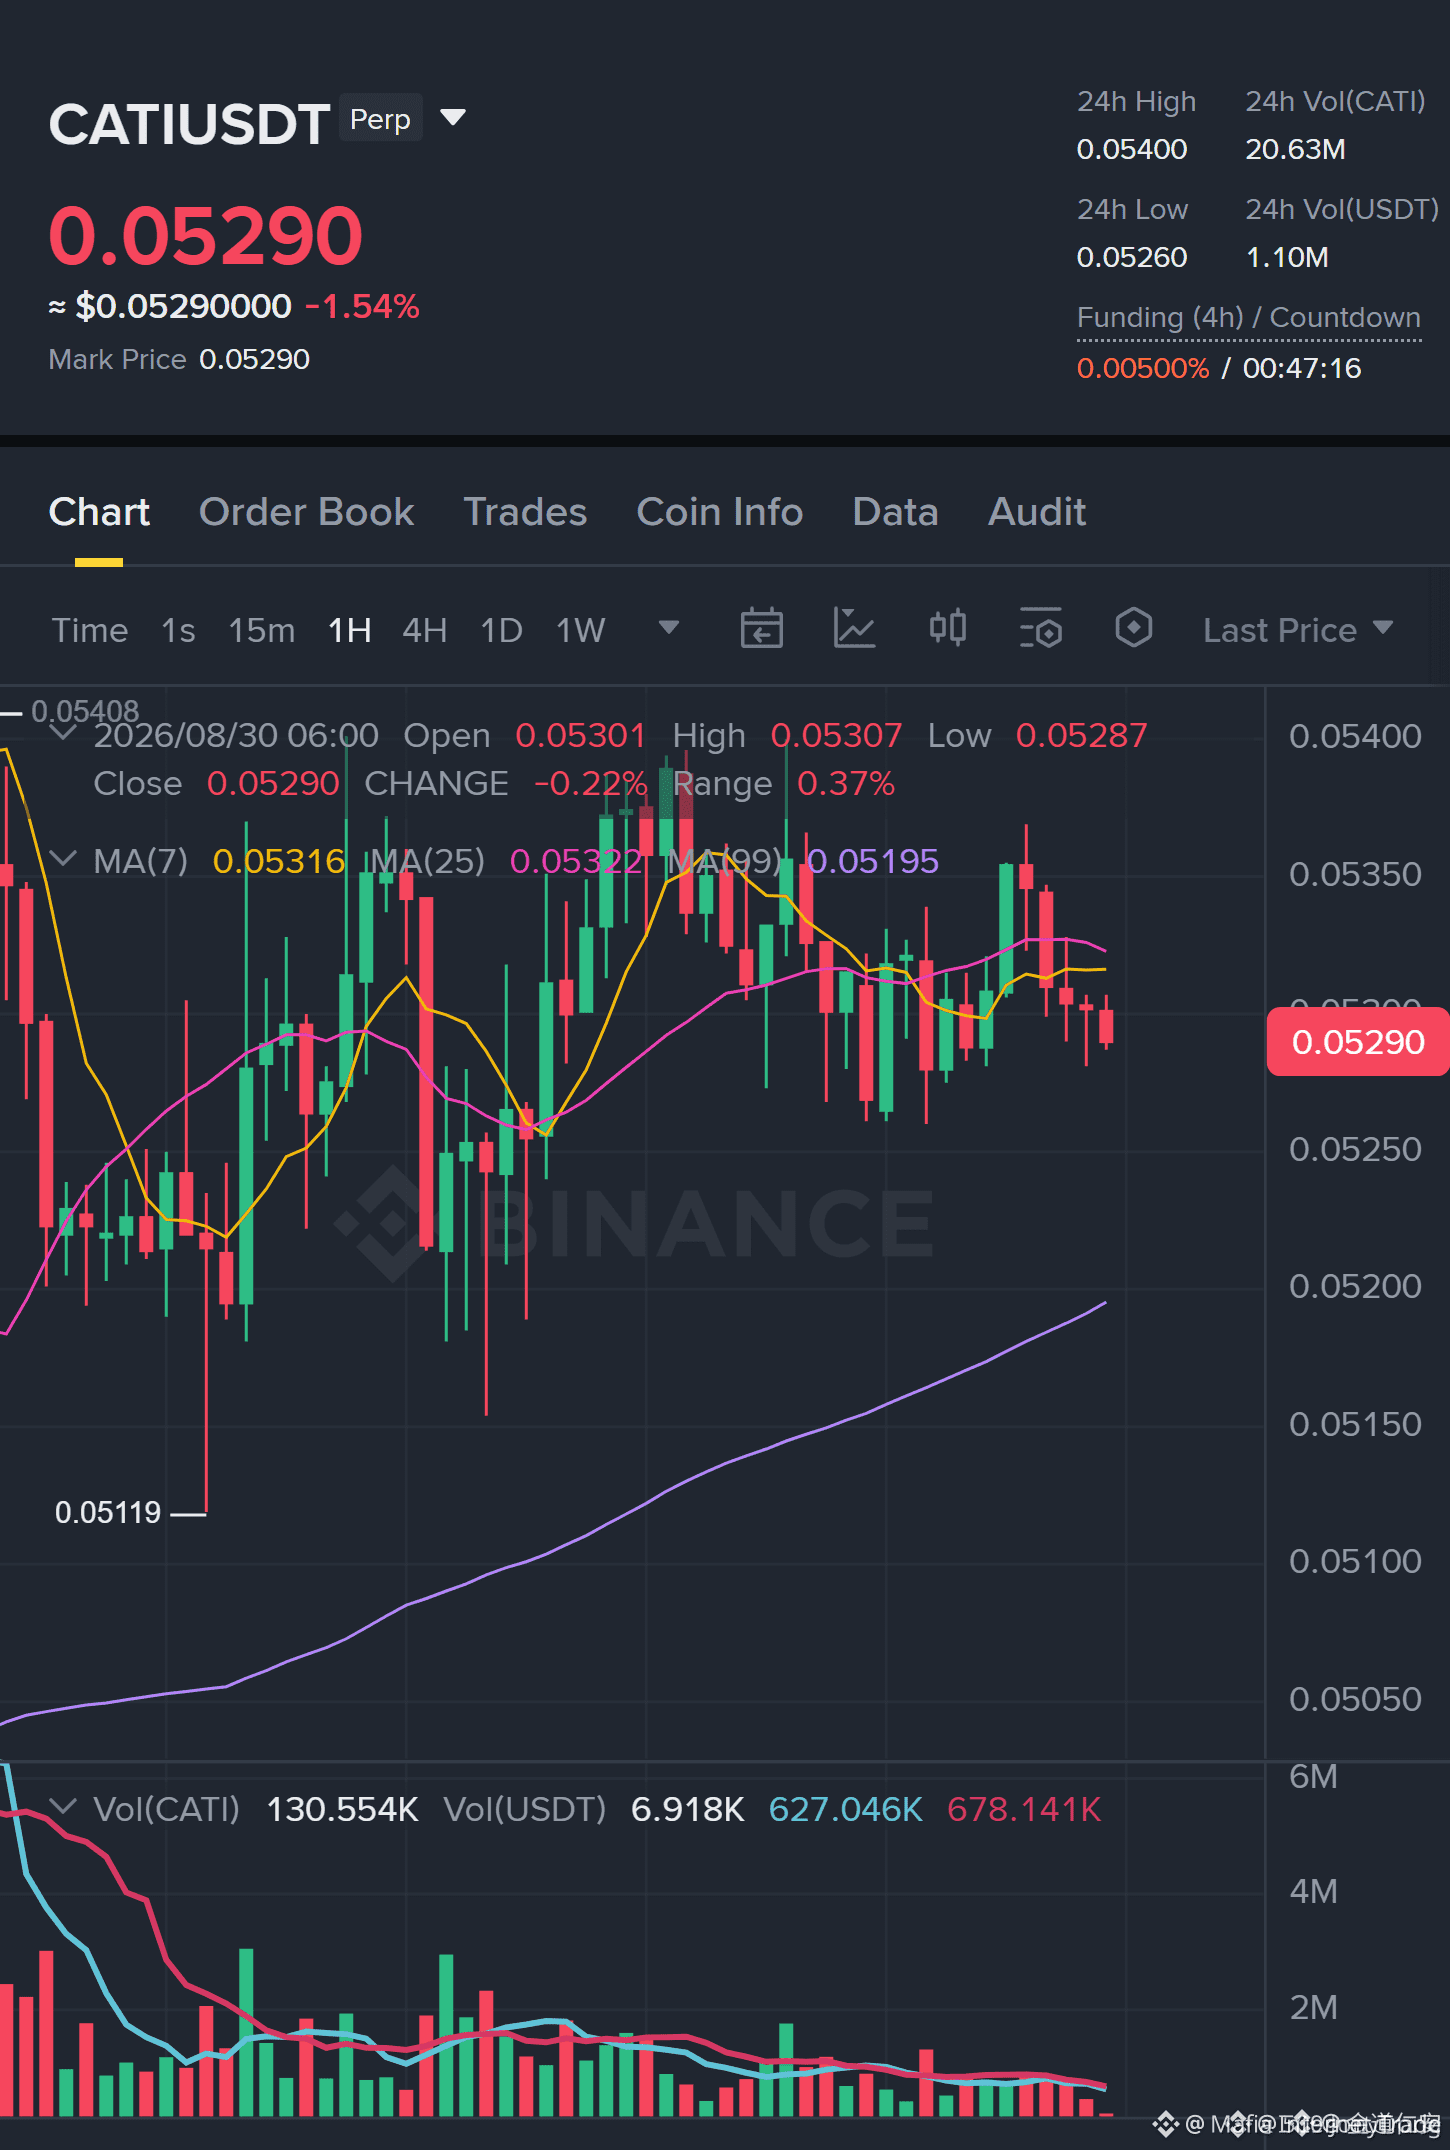Tap the -1.54% price change
The width and height of the screenshot is (1450, 2150).
point(362,306)
